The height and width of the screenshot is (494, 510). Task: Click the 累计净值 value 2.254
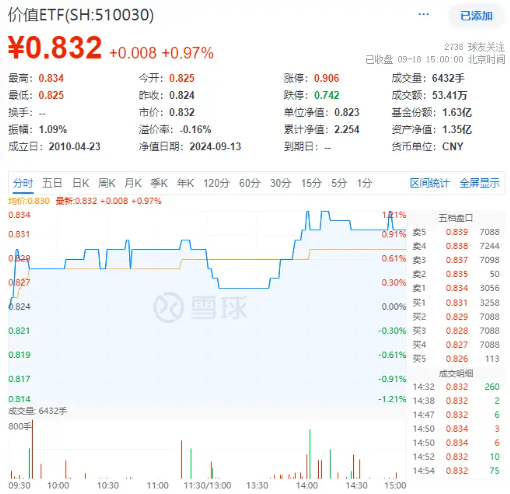coord(347,129)
